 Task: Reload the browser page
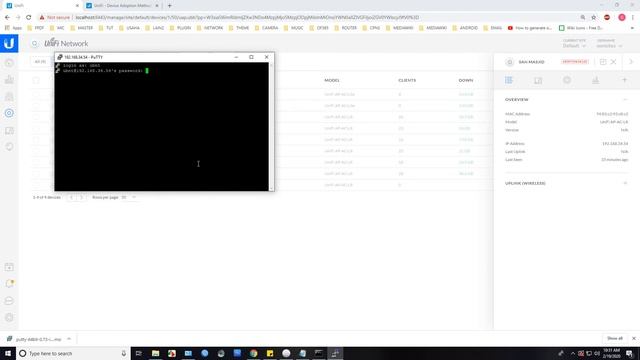(x=29, y=18)
